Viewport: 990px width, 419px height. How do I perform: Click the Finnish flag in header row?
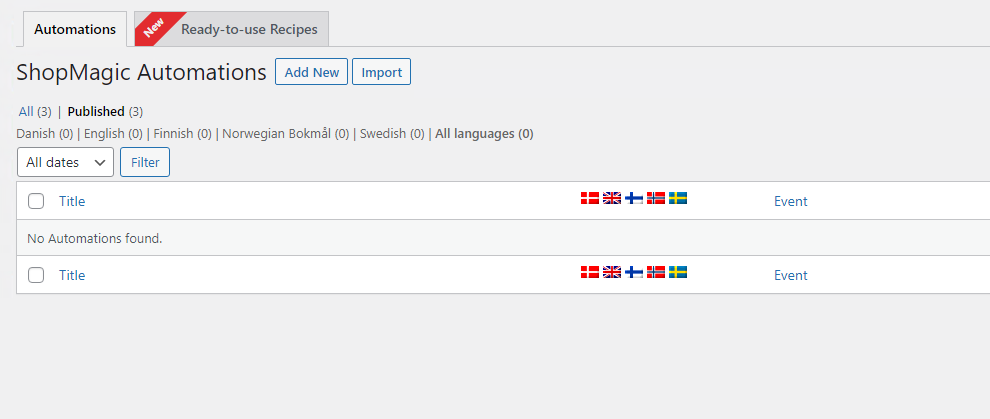(634, 198)
